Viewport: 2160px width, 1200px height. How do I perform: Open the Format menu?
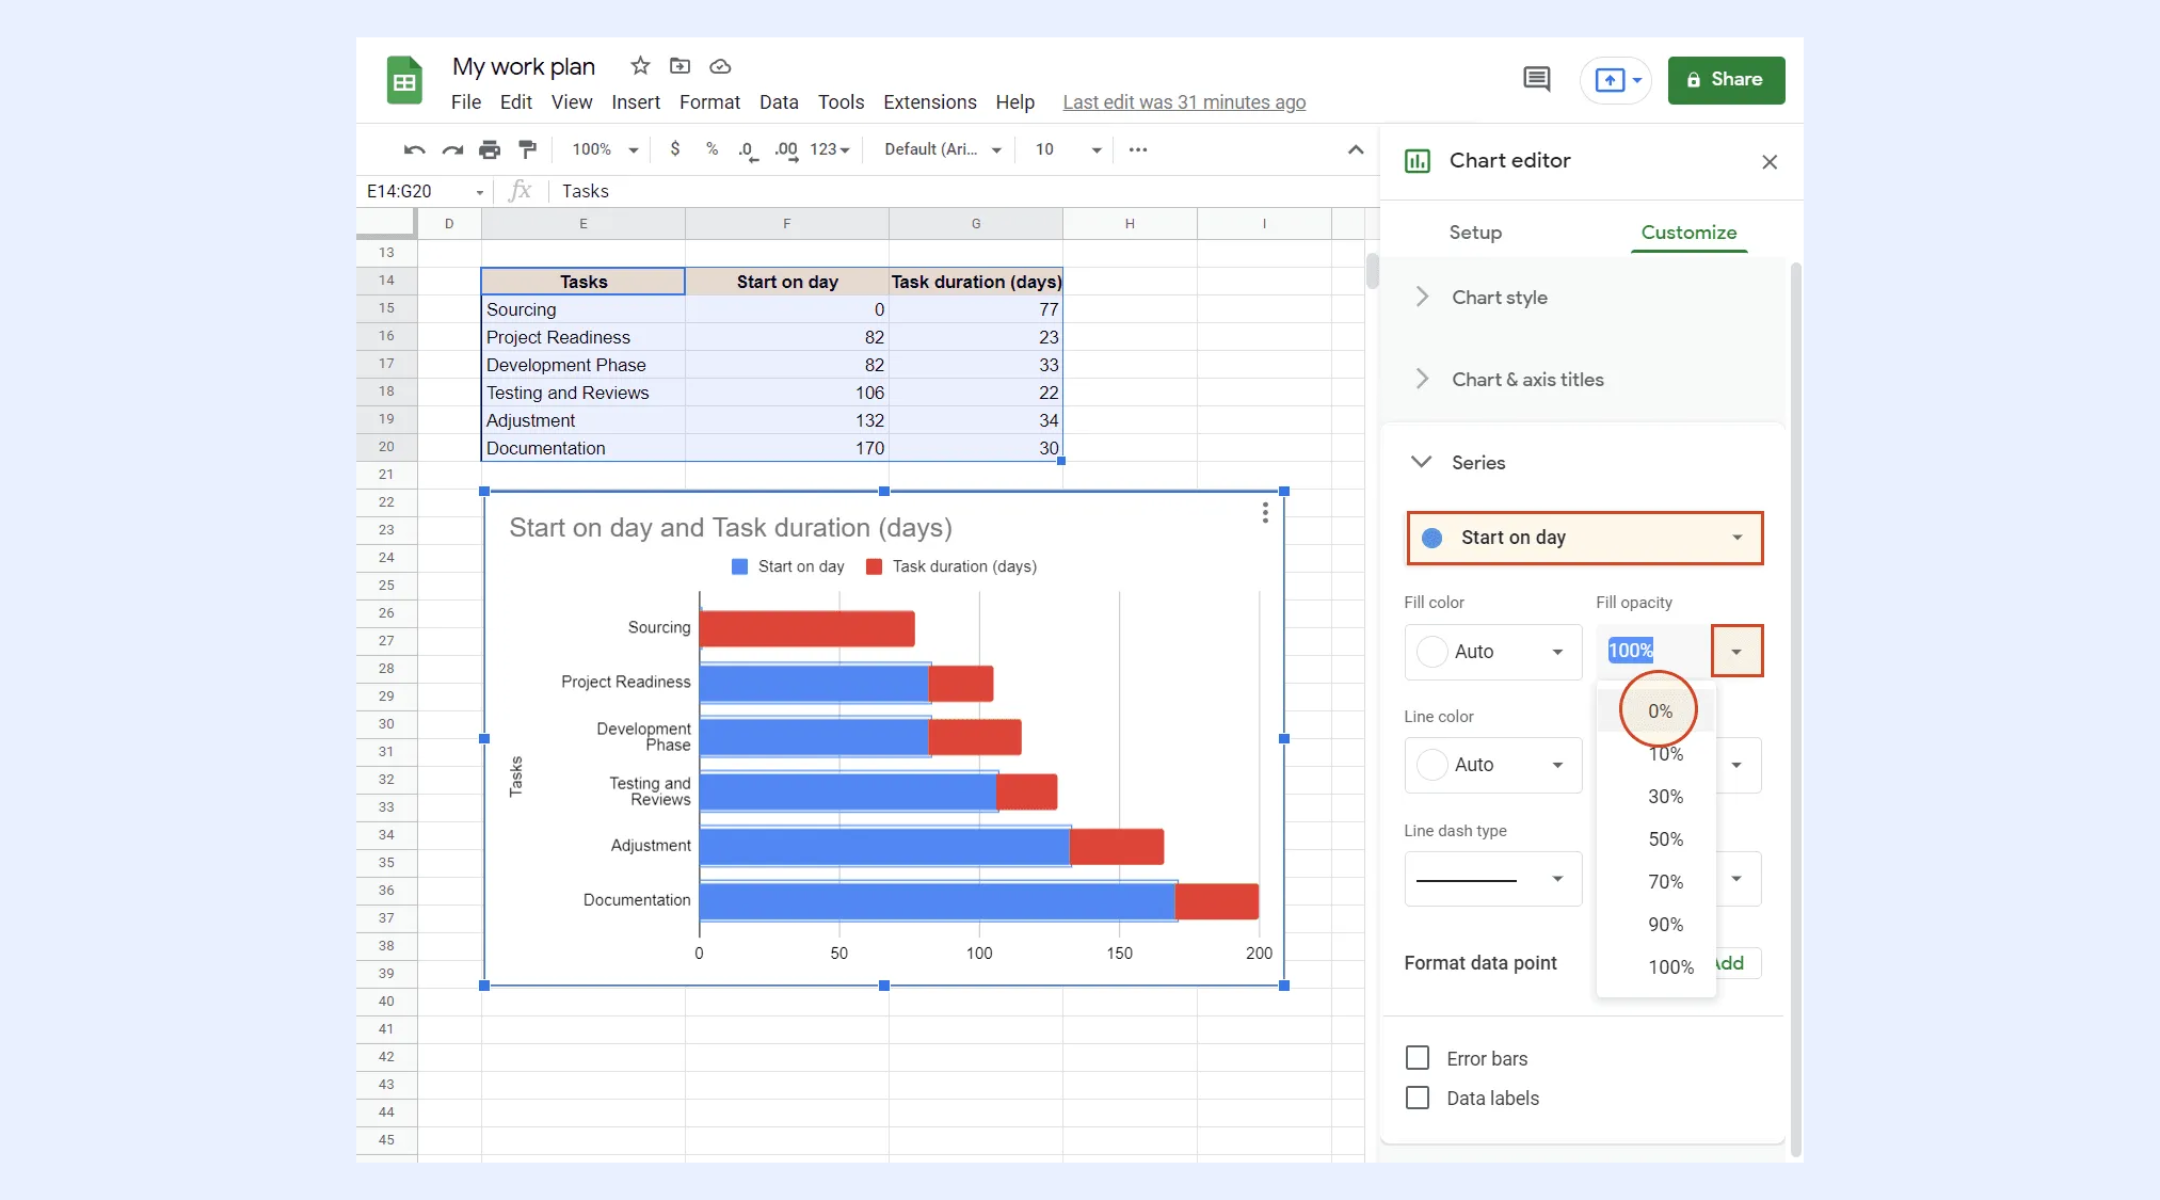pyautogui.click(x=709, y=102)
